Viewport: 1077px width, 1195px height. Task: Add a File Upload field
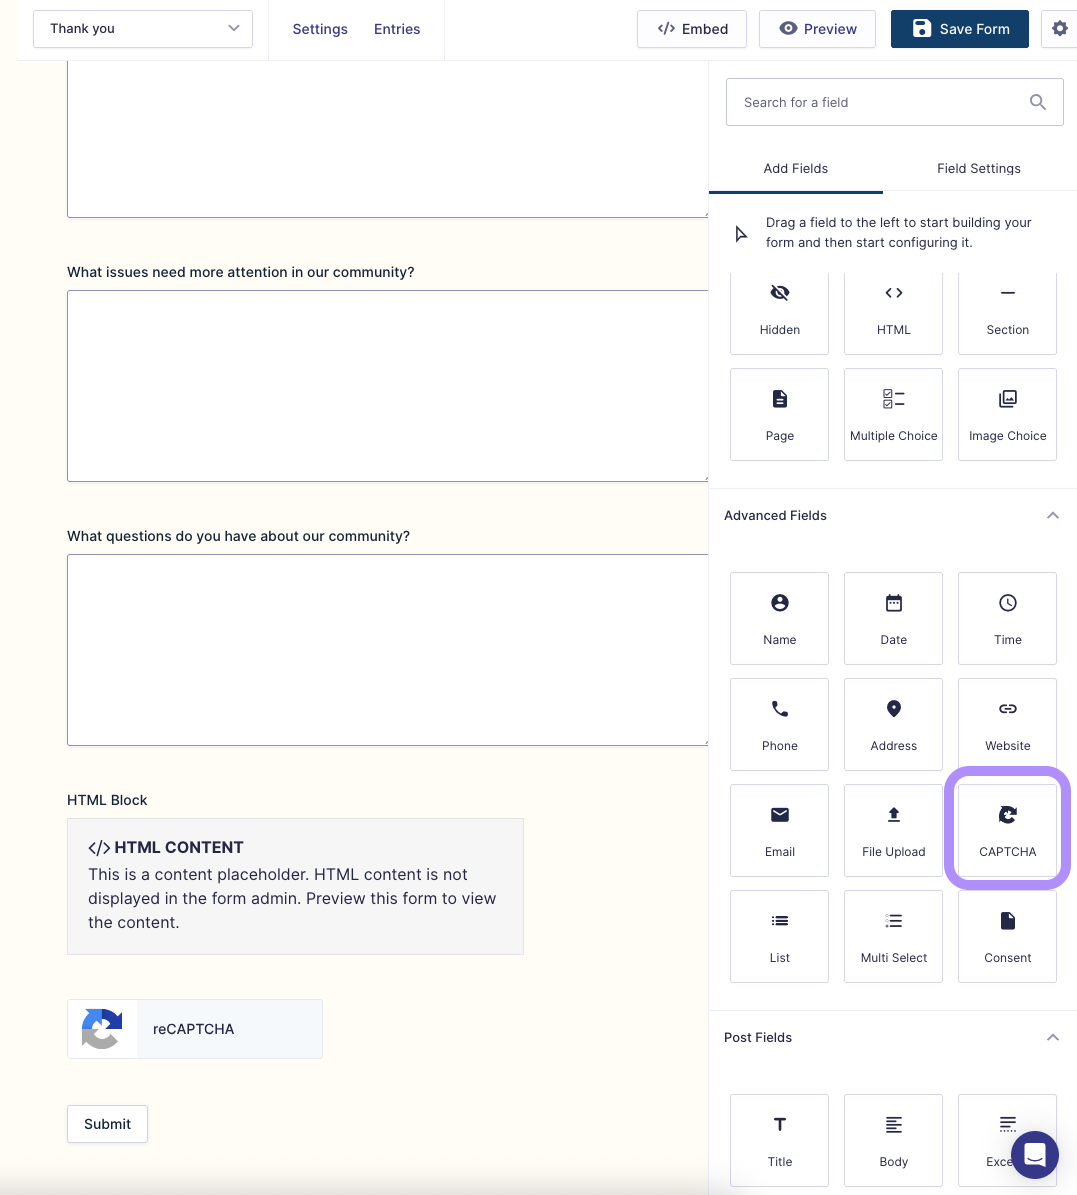click(893, 830)
